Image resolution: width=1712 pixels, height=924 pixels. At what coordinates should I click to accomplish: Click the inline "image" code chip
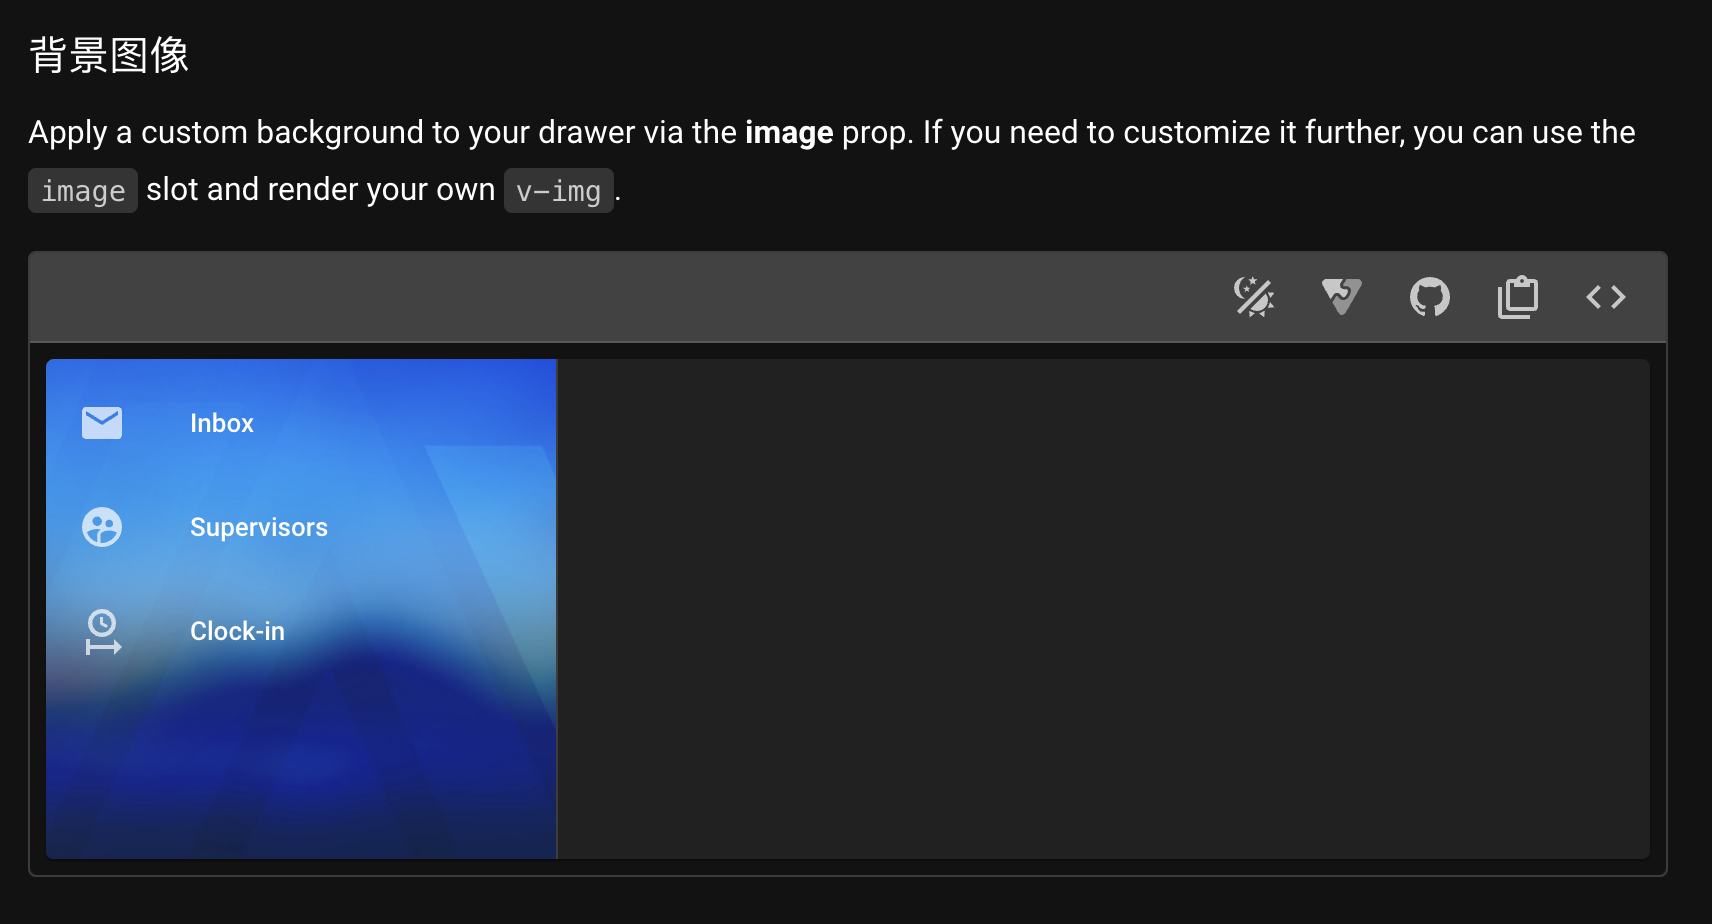83,191
